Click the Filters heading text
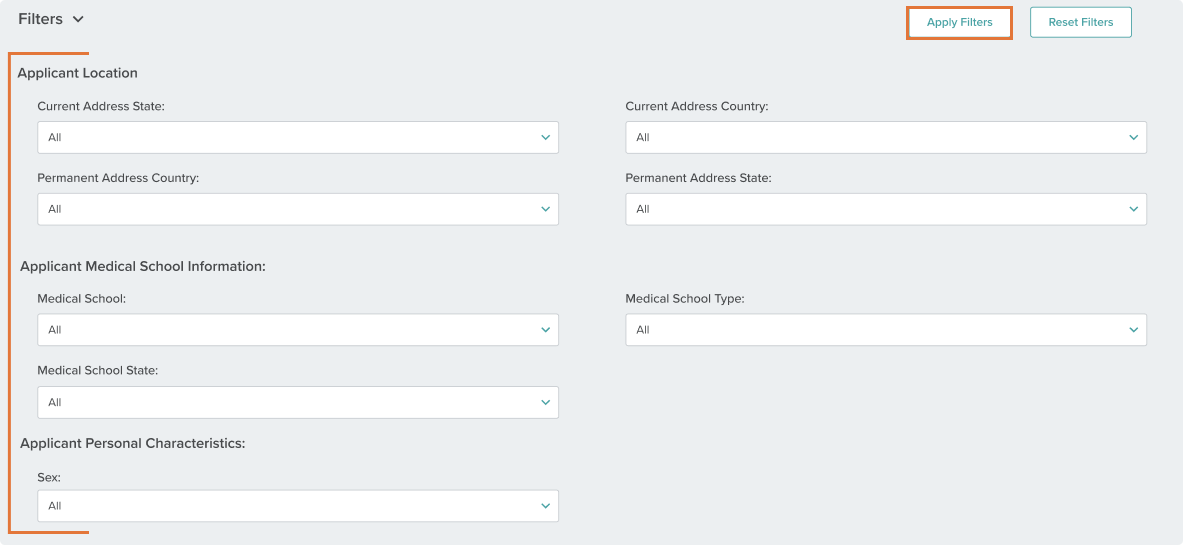The width and height of the screenshot is (1183, 545). (x=41, y=19)
